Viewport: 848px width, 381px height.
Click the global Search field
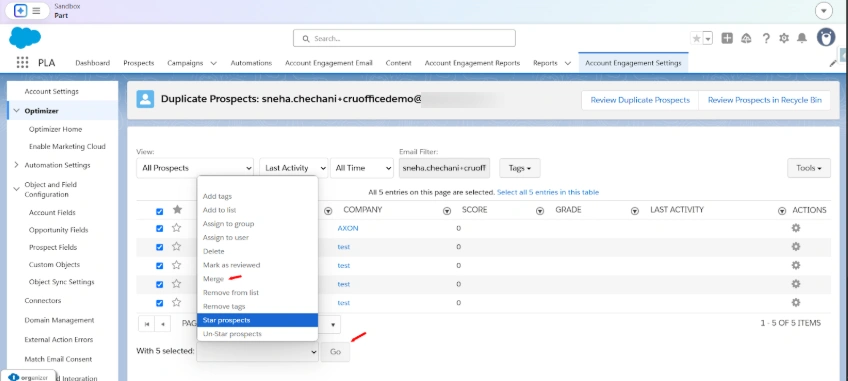(x=404, y=38)
